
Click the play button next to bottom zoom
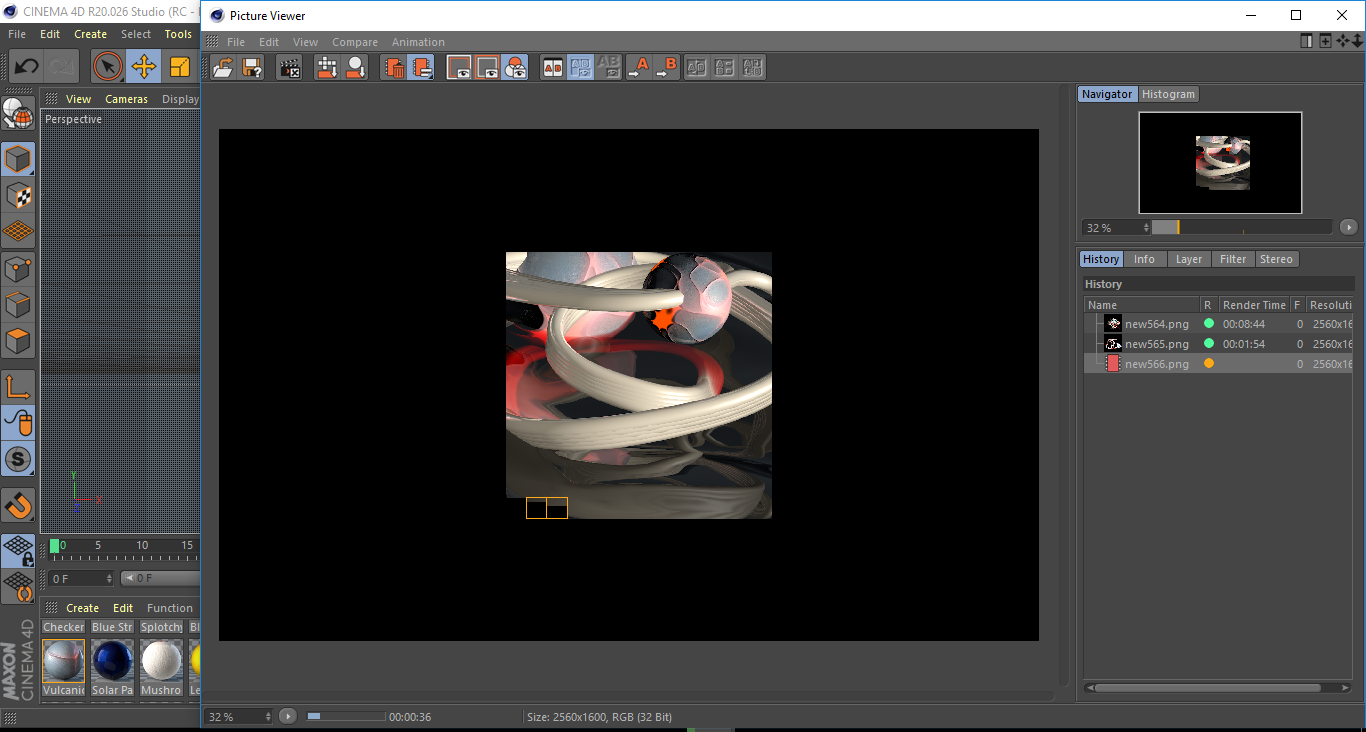[288, 716]
